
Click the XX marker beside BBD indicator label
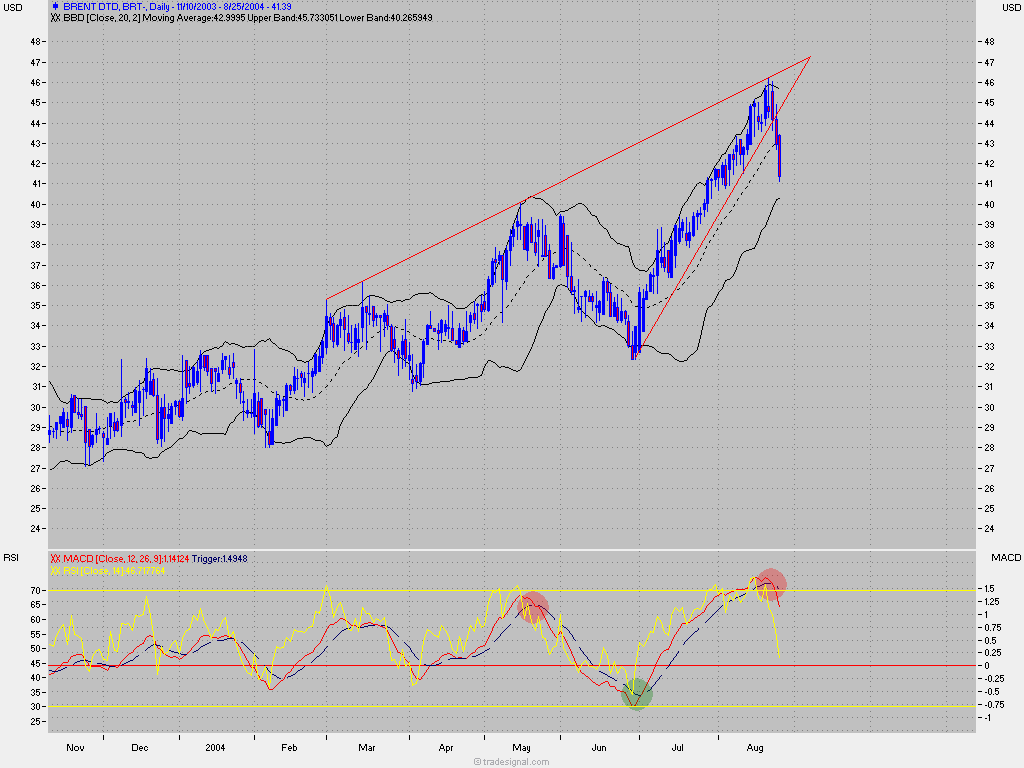coord(55,18)
